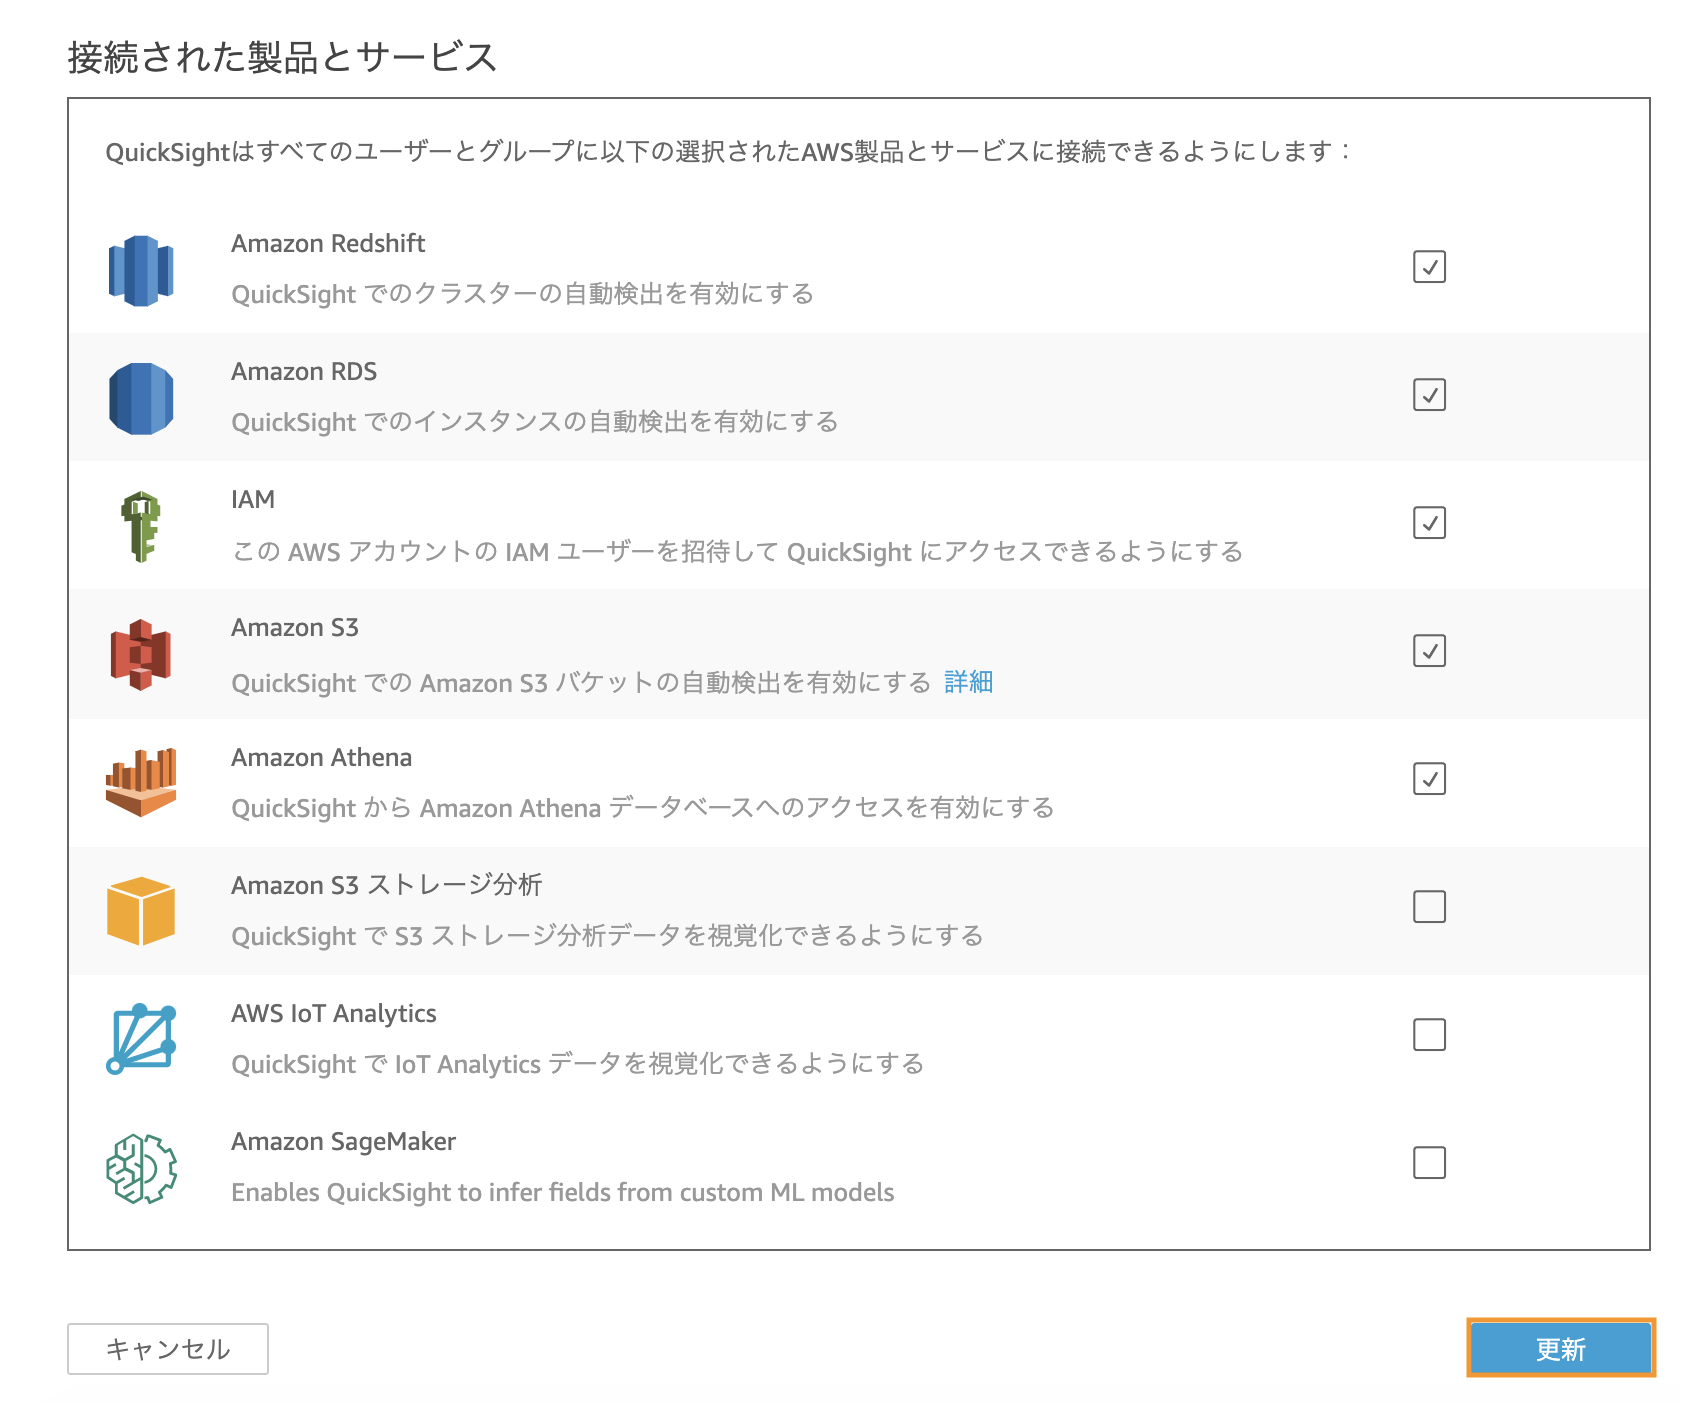The image size is (1681, 1402).
Task: Open the 詳細 link for Amazon S3
Action: click(x=968, y=682)
